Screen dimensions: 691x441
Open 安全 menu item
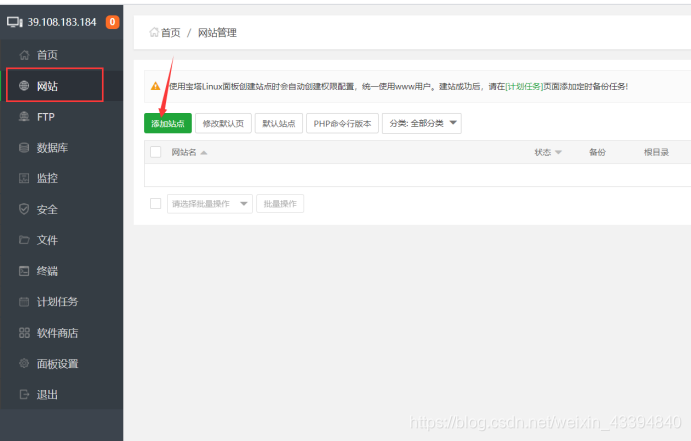(x=62, y=209)
